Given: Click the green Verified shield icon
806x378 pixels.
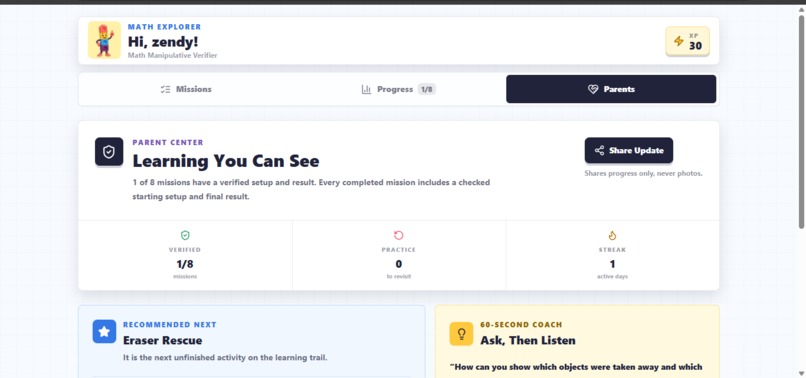Looking at the screenshot, I should coord(185,235).
